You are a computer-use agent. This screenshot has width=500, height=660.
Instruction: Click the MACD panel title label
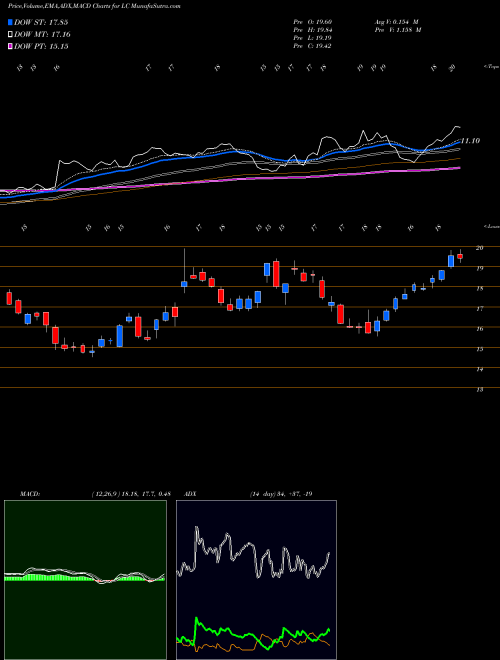pos(30,494)
